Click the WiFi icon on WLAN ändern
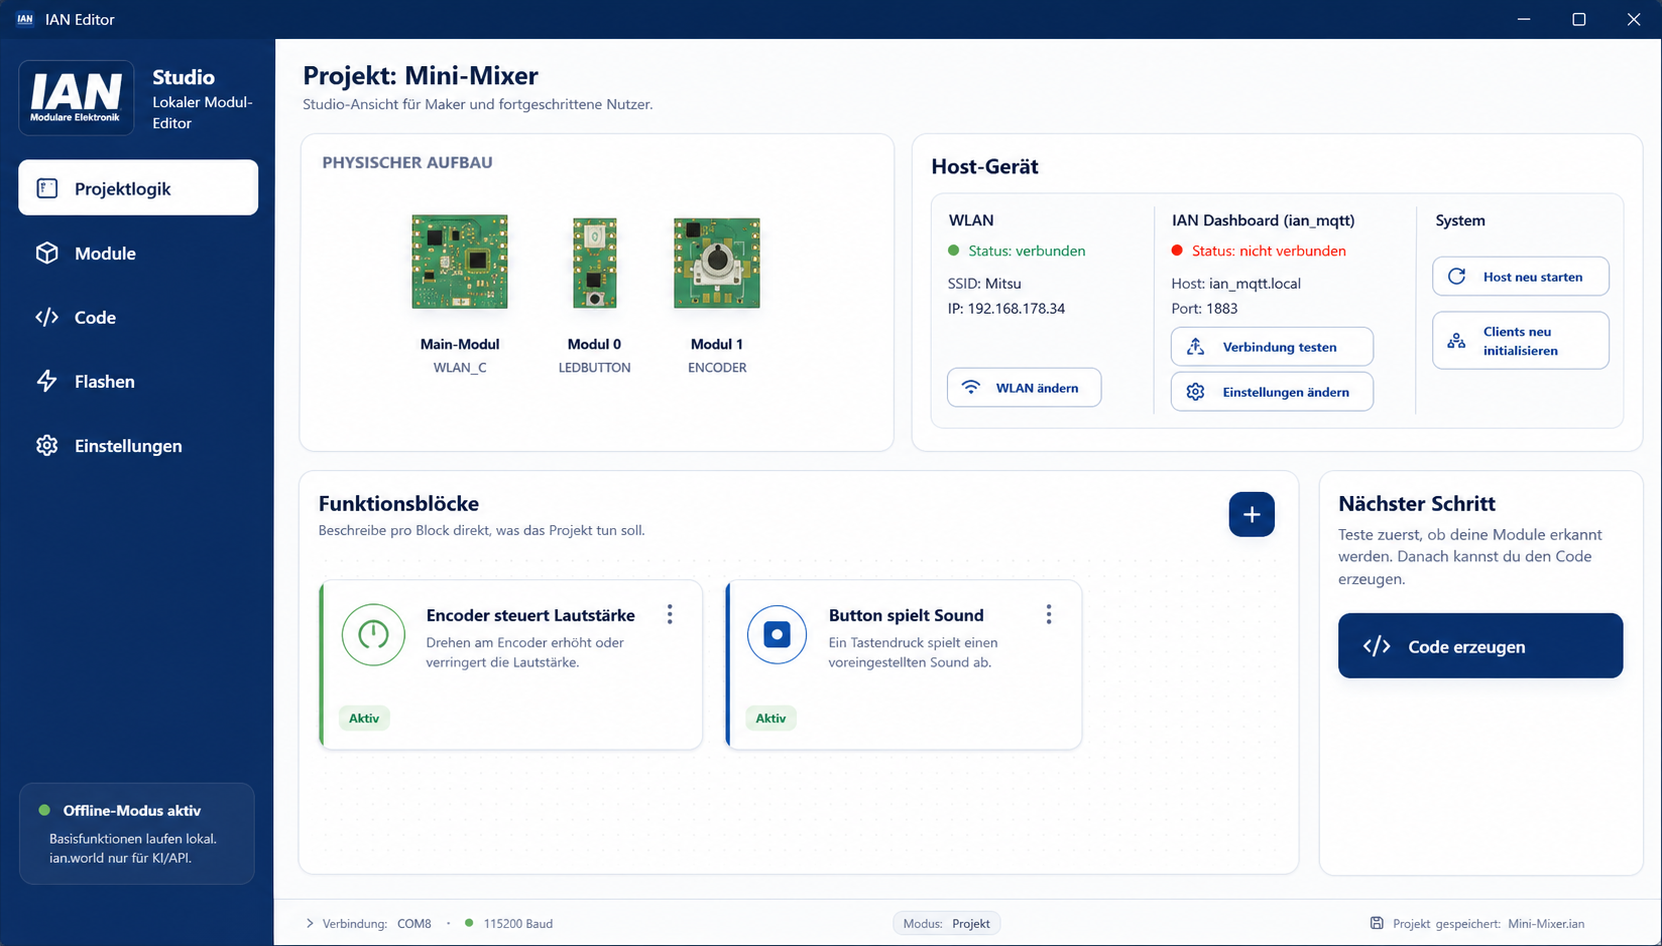Screen dimensions: 1662x946 (971, 387)
